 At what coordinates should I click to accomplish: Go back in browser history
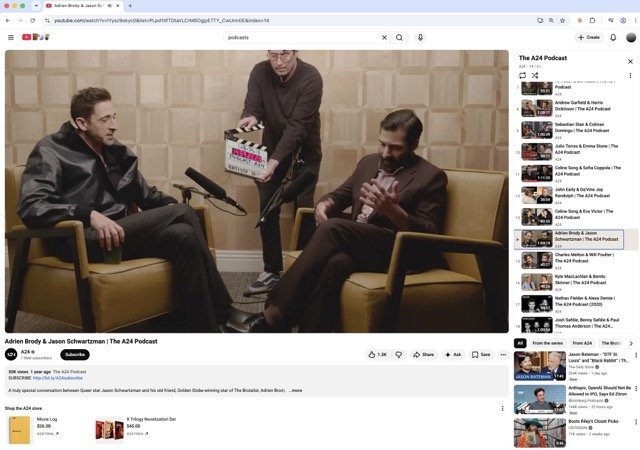(8, 20)
